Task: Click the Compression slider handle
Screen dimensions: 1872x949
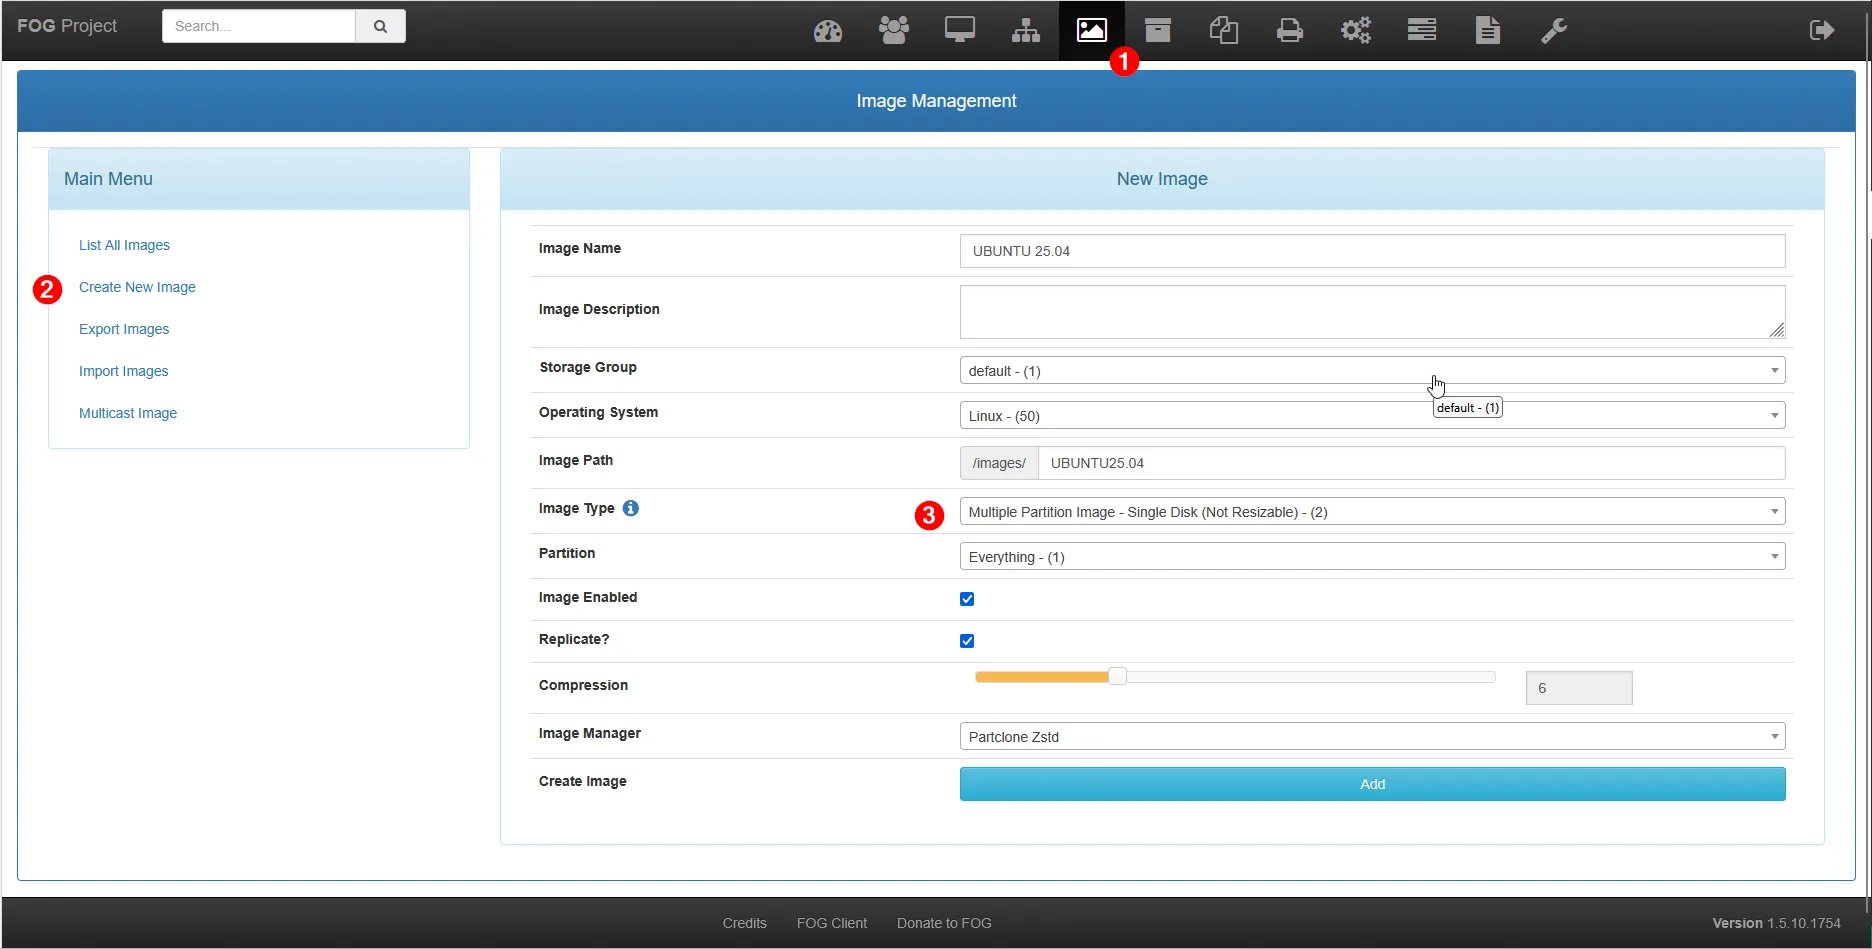Action: [1117, 677]
